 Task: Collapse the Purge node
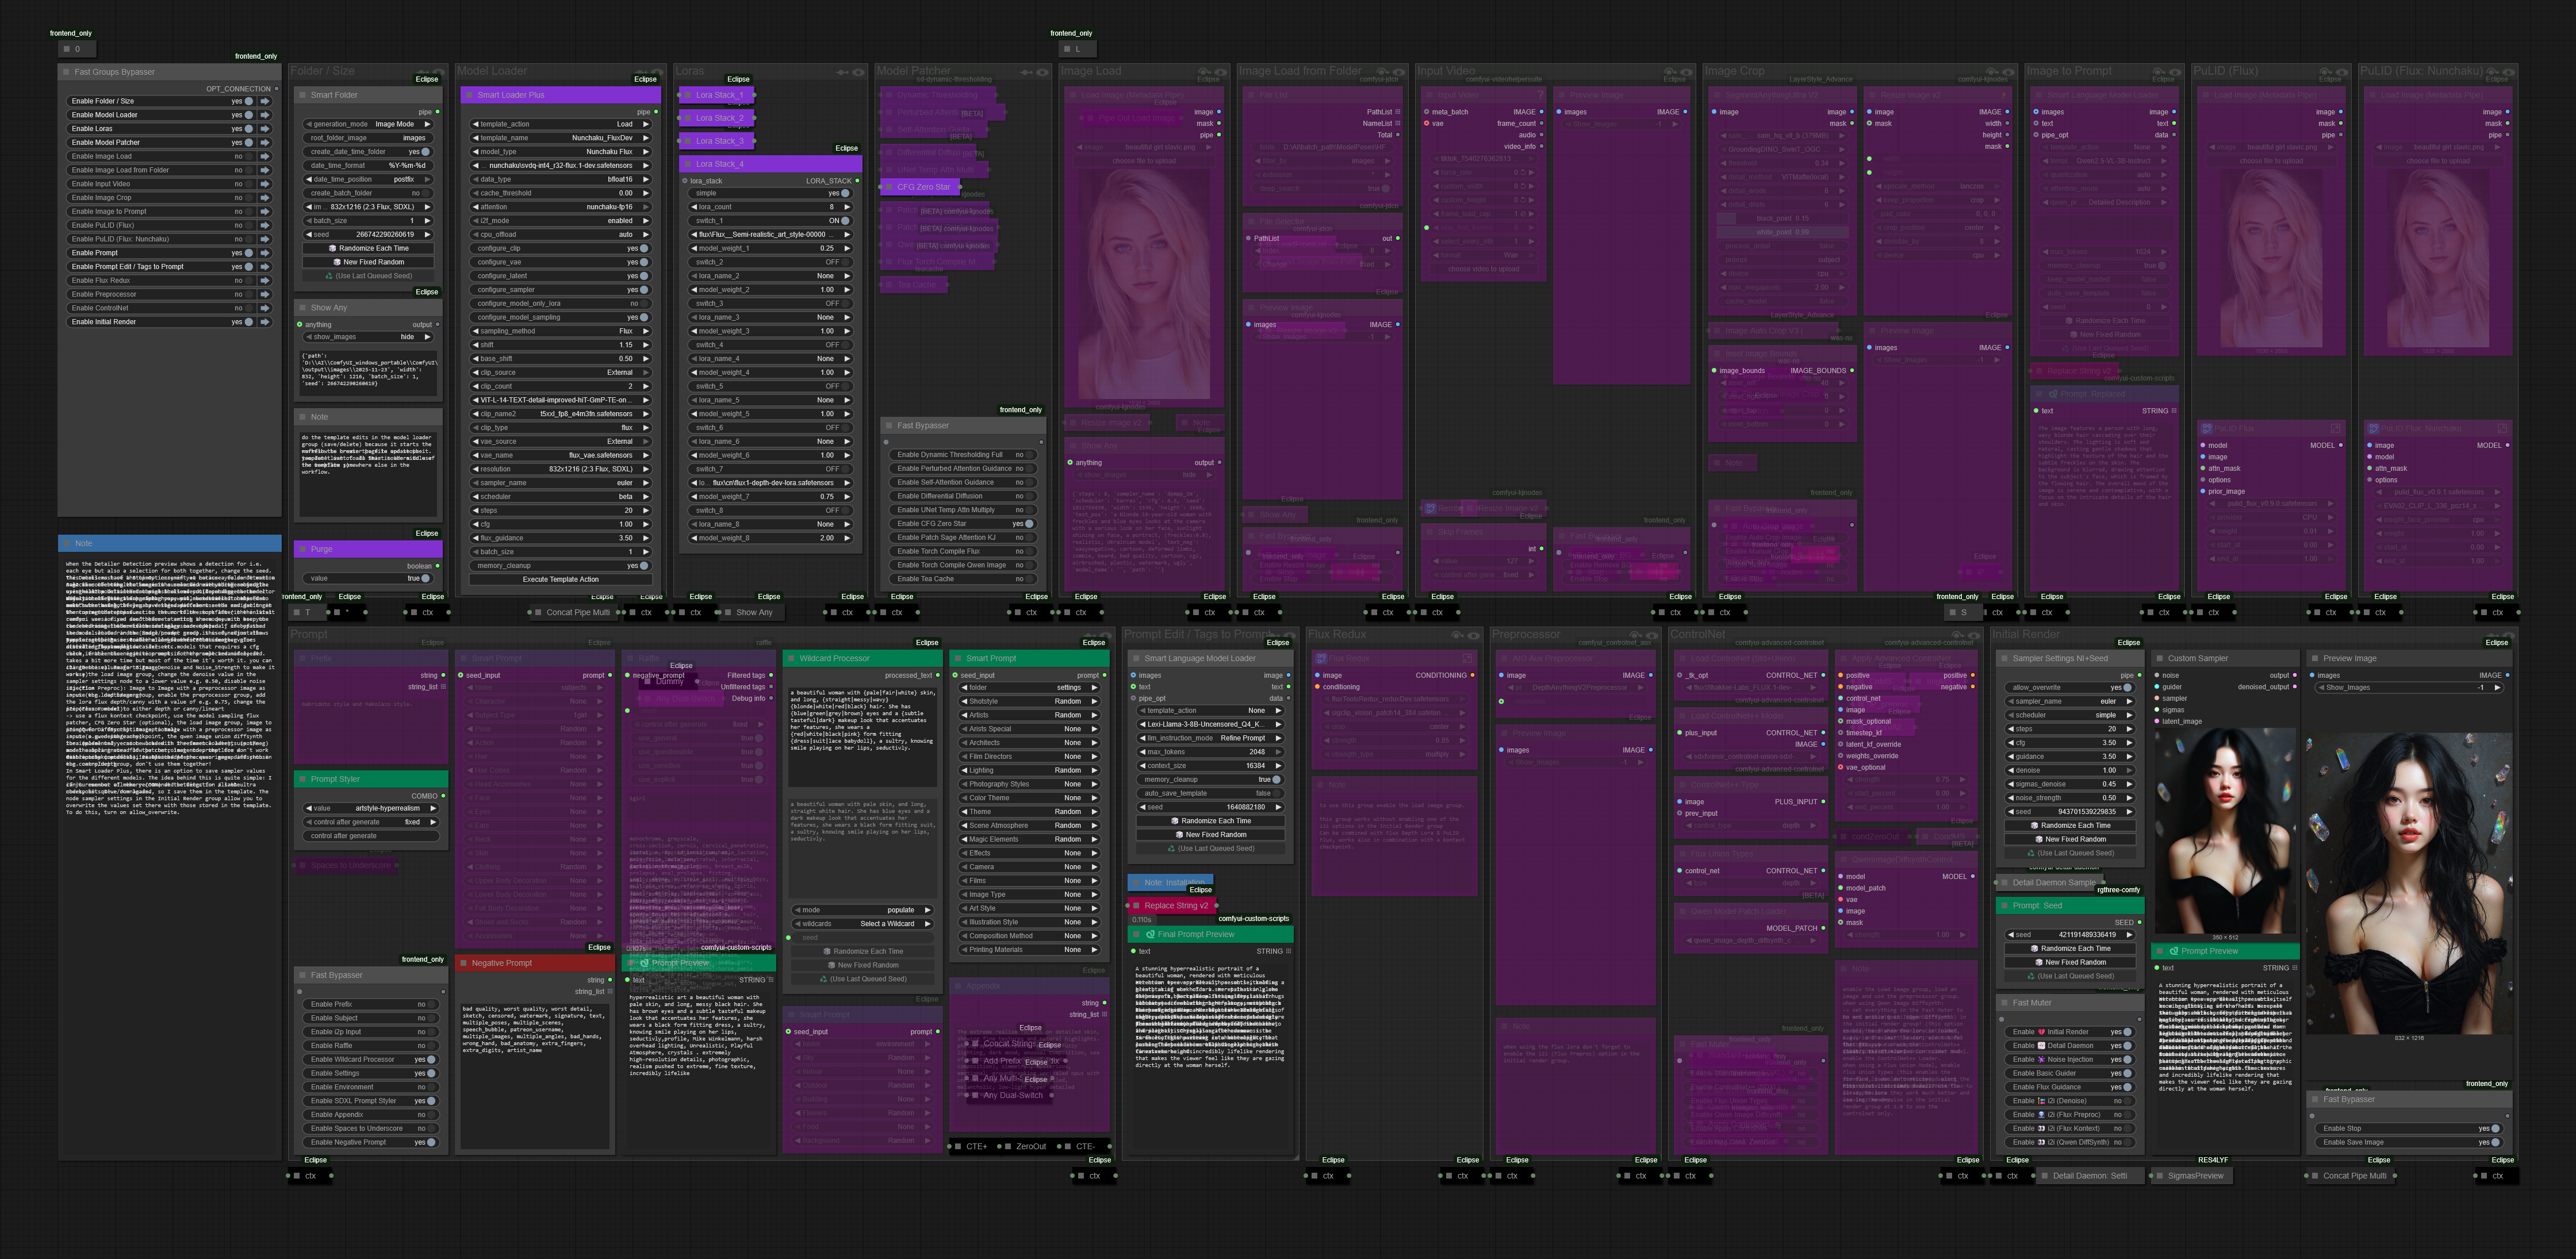coord(302,549)
